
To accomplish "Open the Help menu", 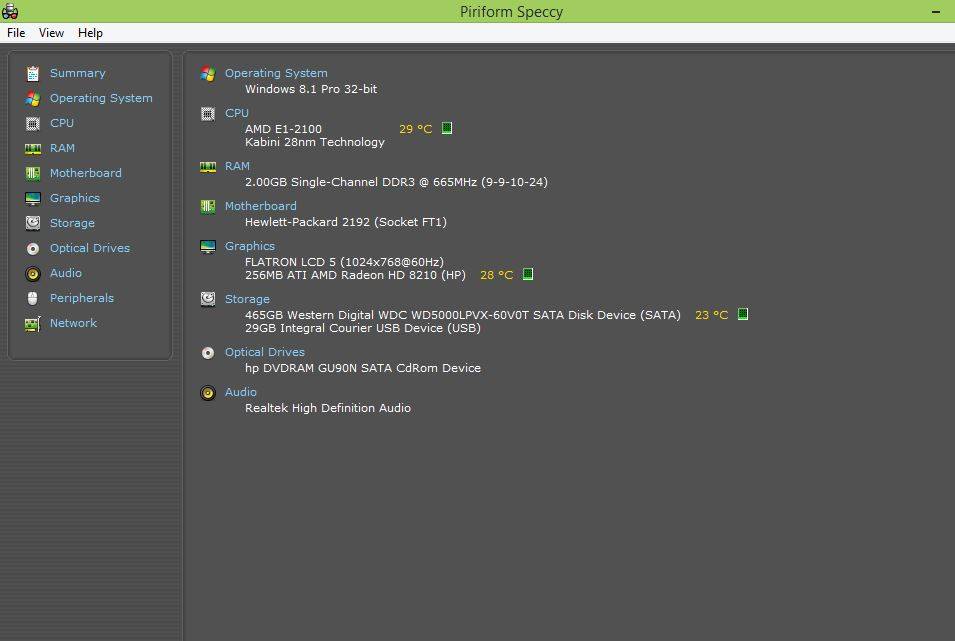I will (x=90, y=33).
